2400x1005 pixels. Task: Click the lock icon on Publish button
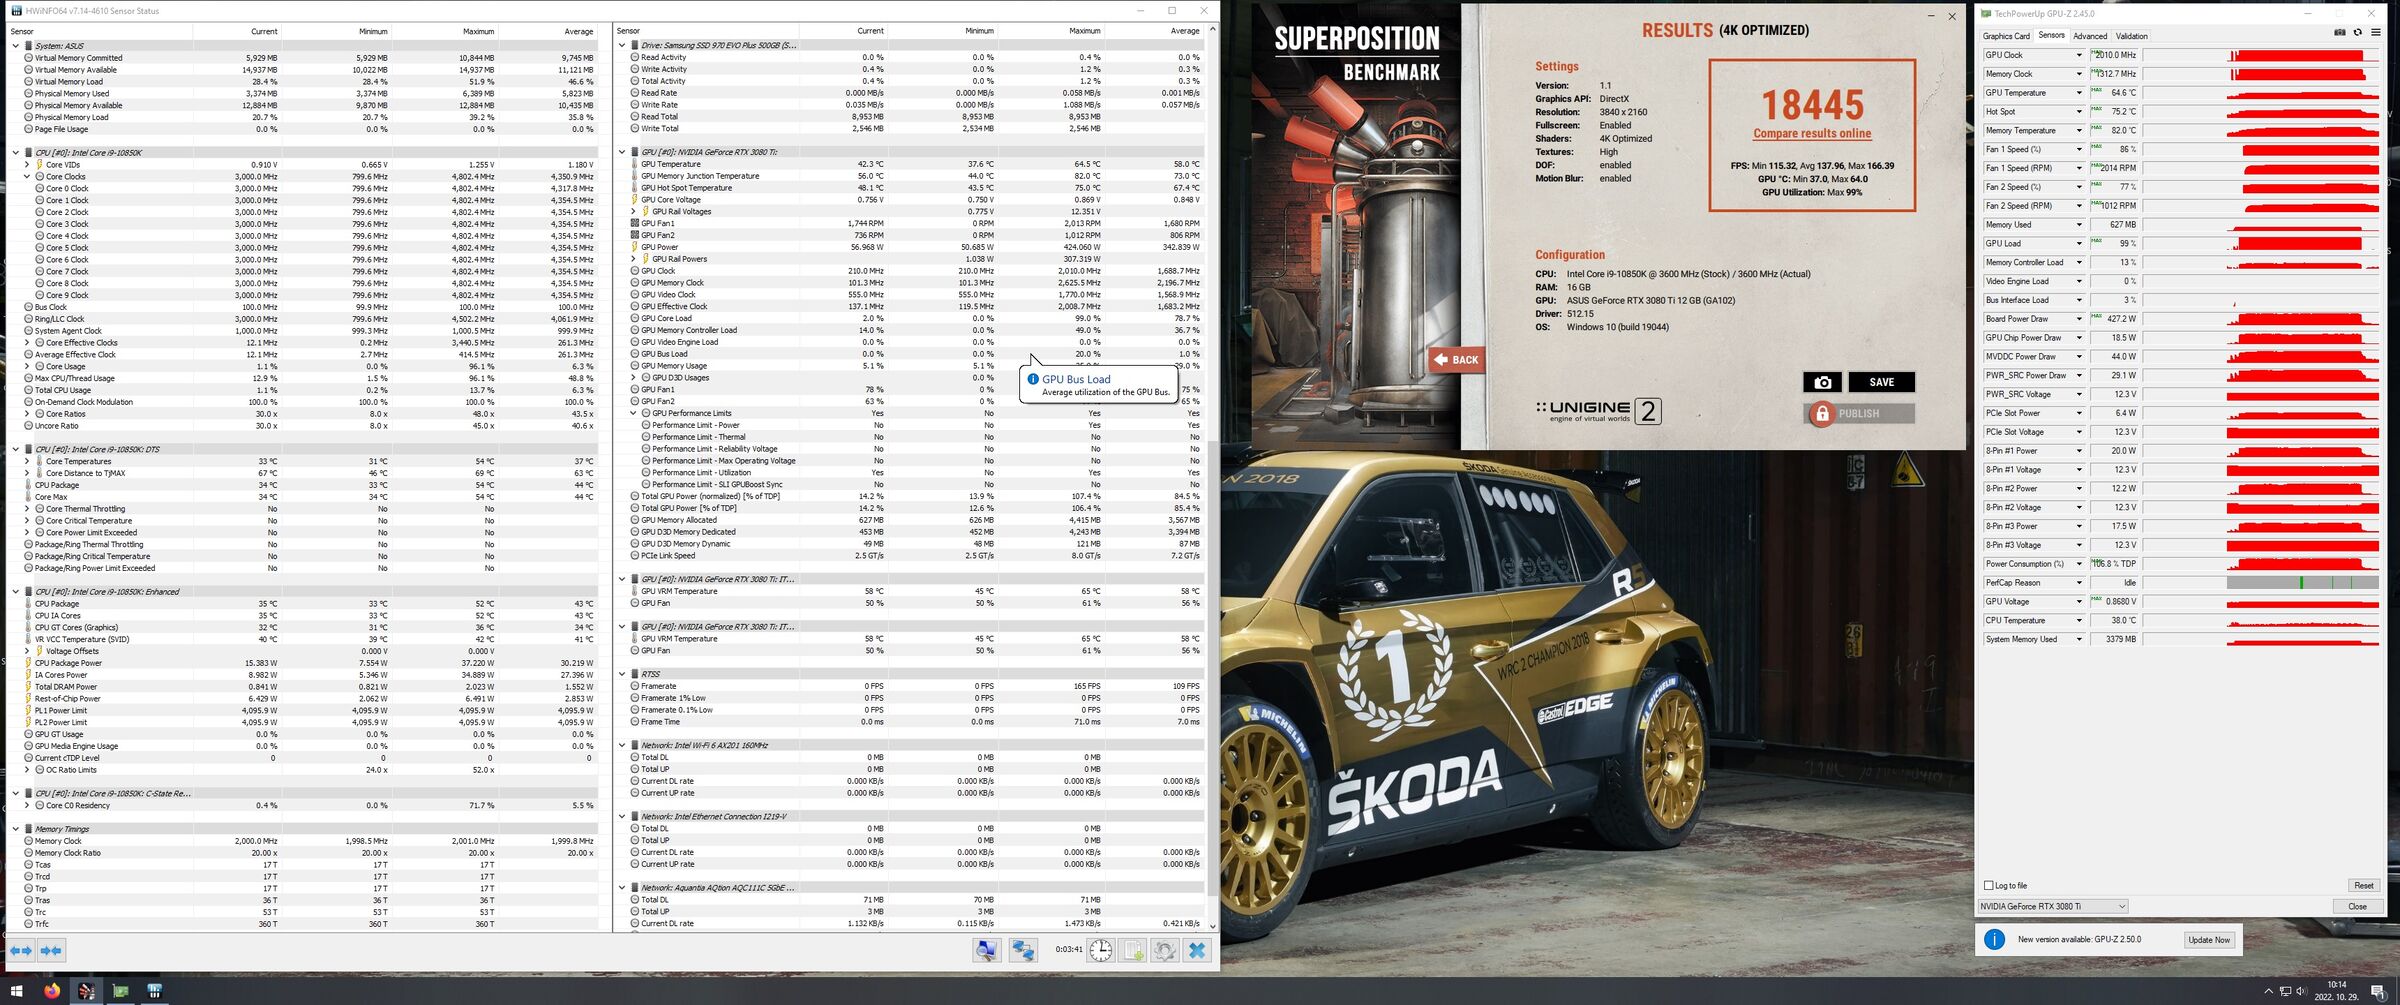(x=1822, y=414)
